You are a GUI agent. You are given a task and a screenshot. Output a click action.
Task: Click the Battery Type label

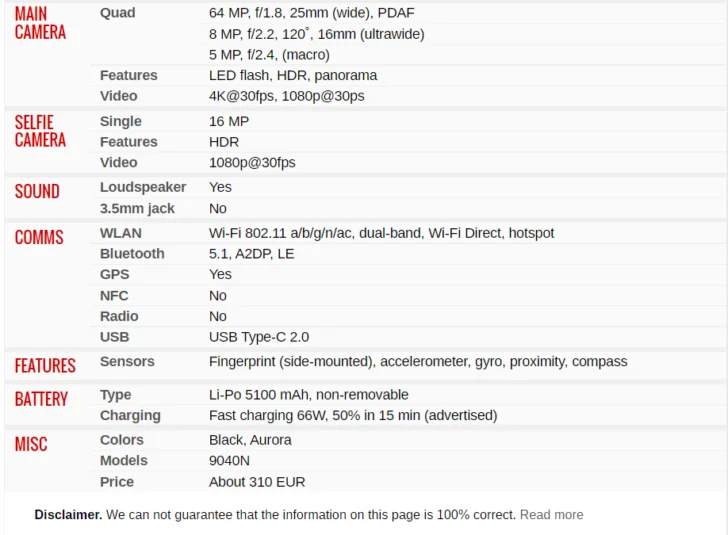(x=115, y=395)
